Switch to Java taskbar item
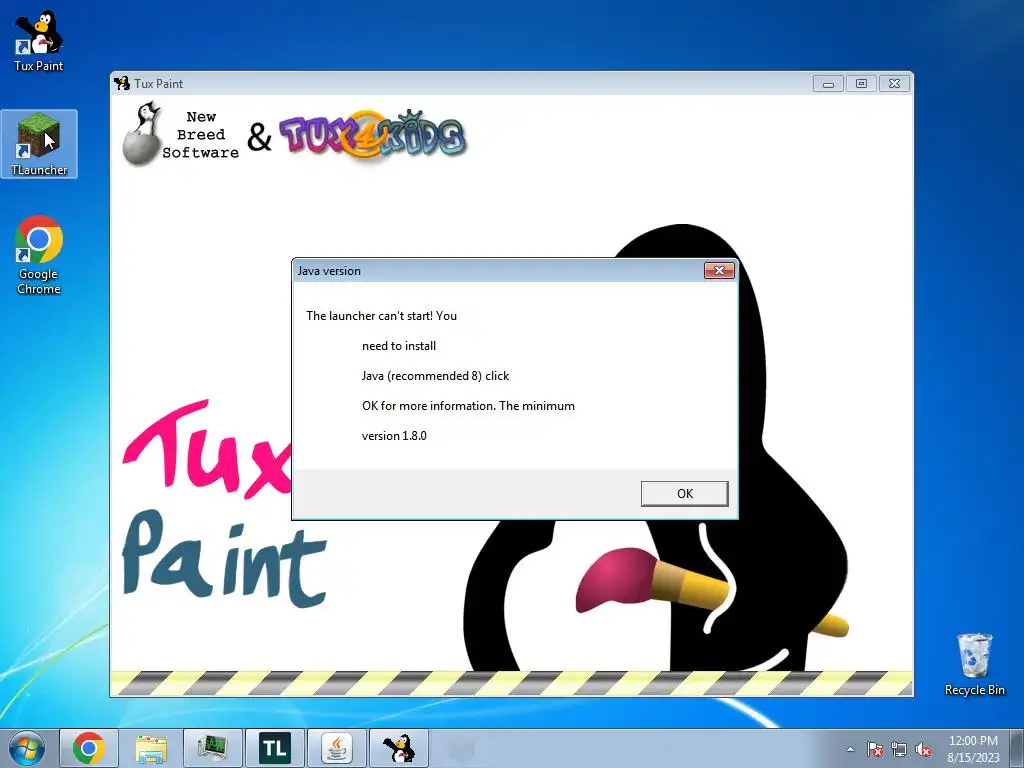 (x=337, y=748)
